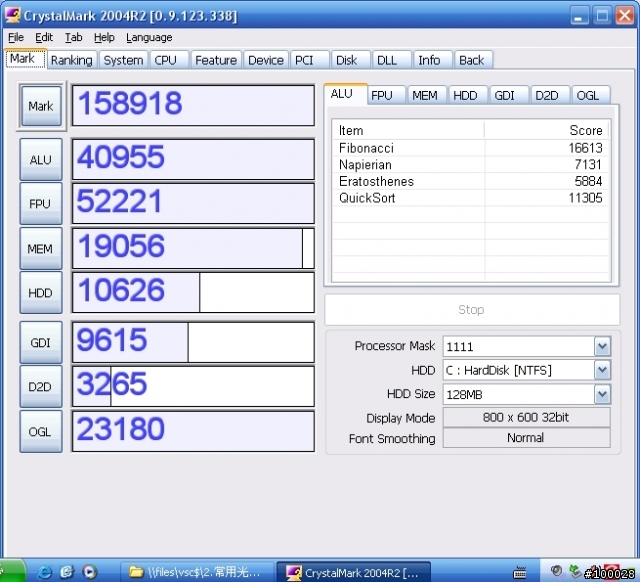This screenshot has height=582, width=640.
Task: Open the File menu
Action: coord(16,38)
